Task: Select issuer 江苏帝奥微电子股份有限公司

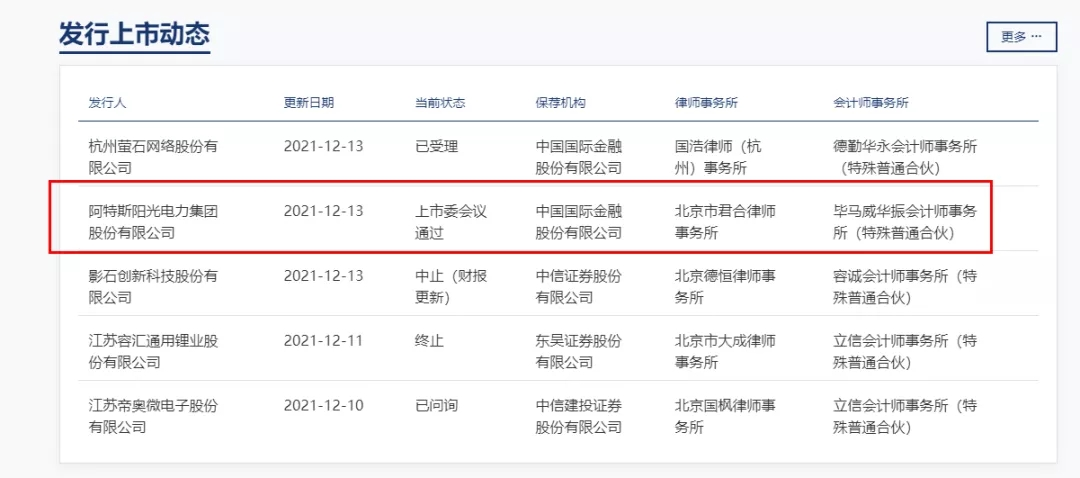Action: [152, 416]
